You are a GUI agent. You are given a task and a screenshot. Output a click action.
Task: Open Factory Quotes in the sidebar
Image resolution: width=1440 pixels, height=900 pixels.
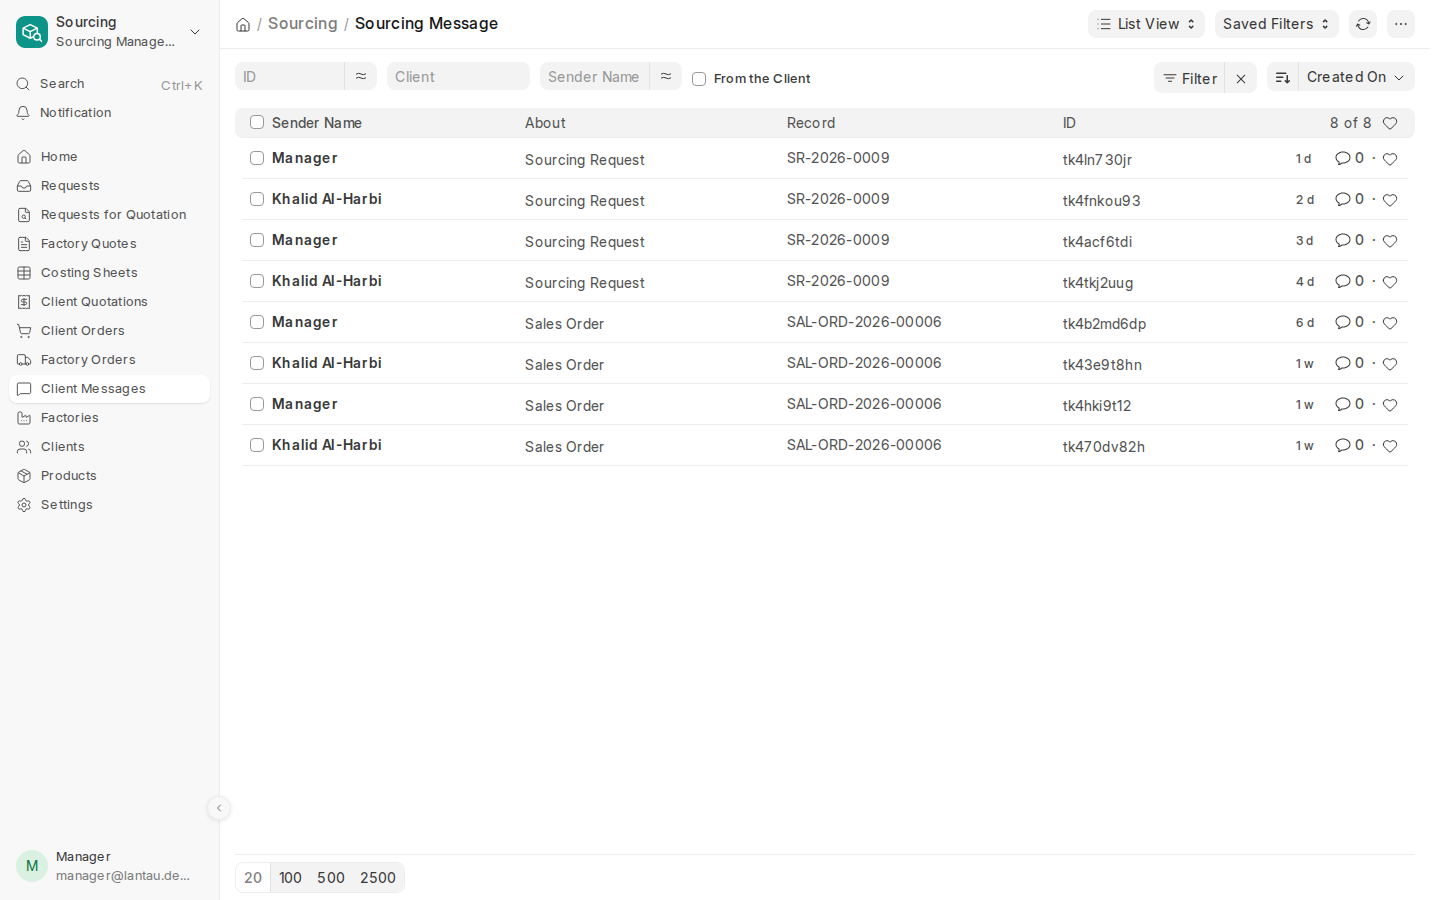tap(110, 244)
